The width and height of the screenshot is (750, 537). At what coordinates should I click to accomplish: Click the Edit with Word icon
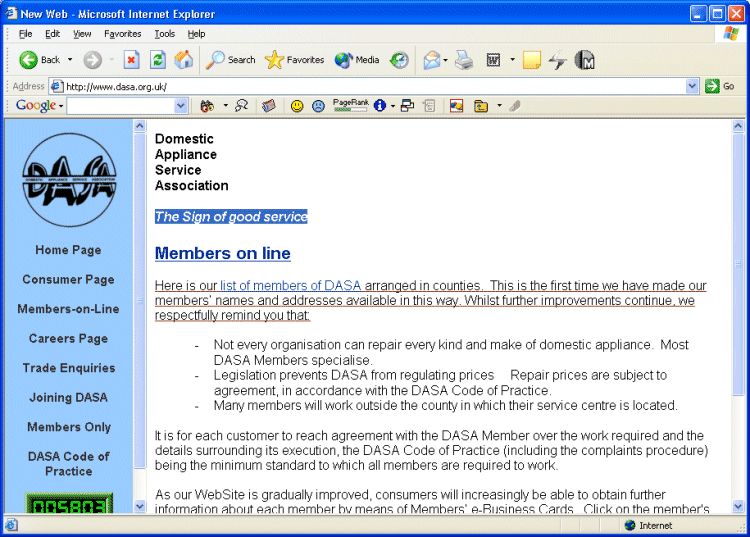(493, 60)
